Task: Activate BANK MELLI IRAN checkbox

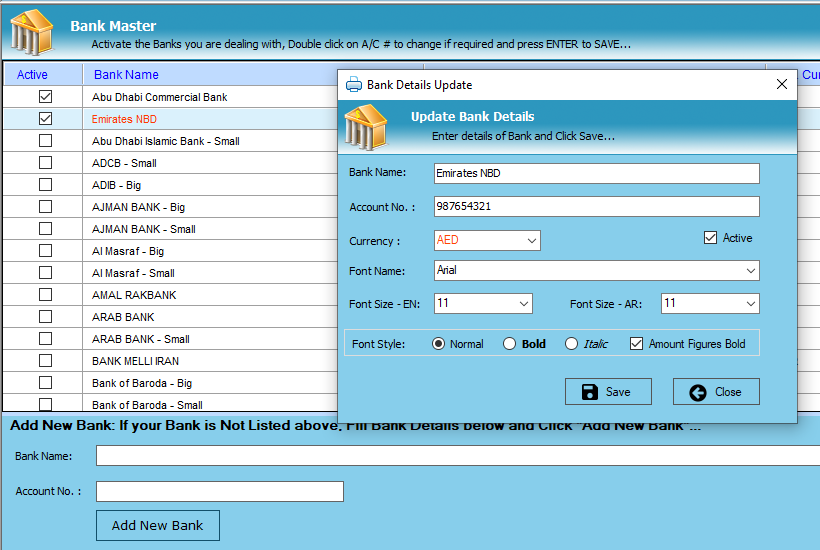Action: tap(45, 361)
